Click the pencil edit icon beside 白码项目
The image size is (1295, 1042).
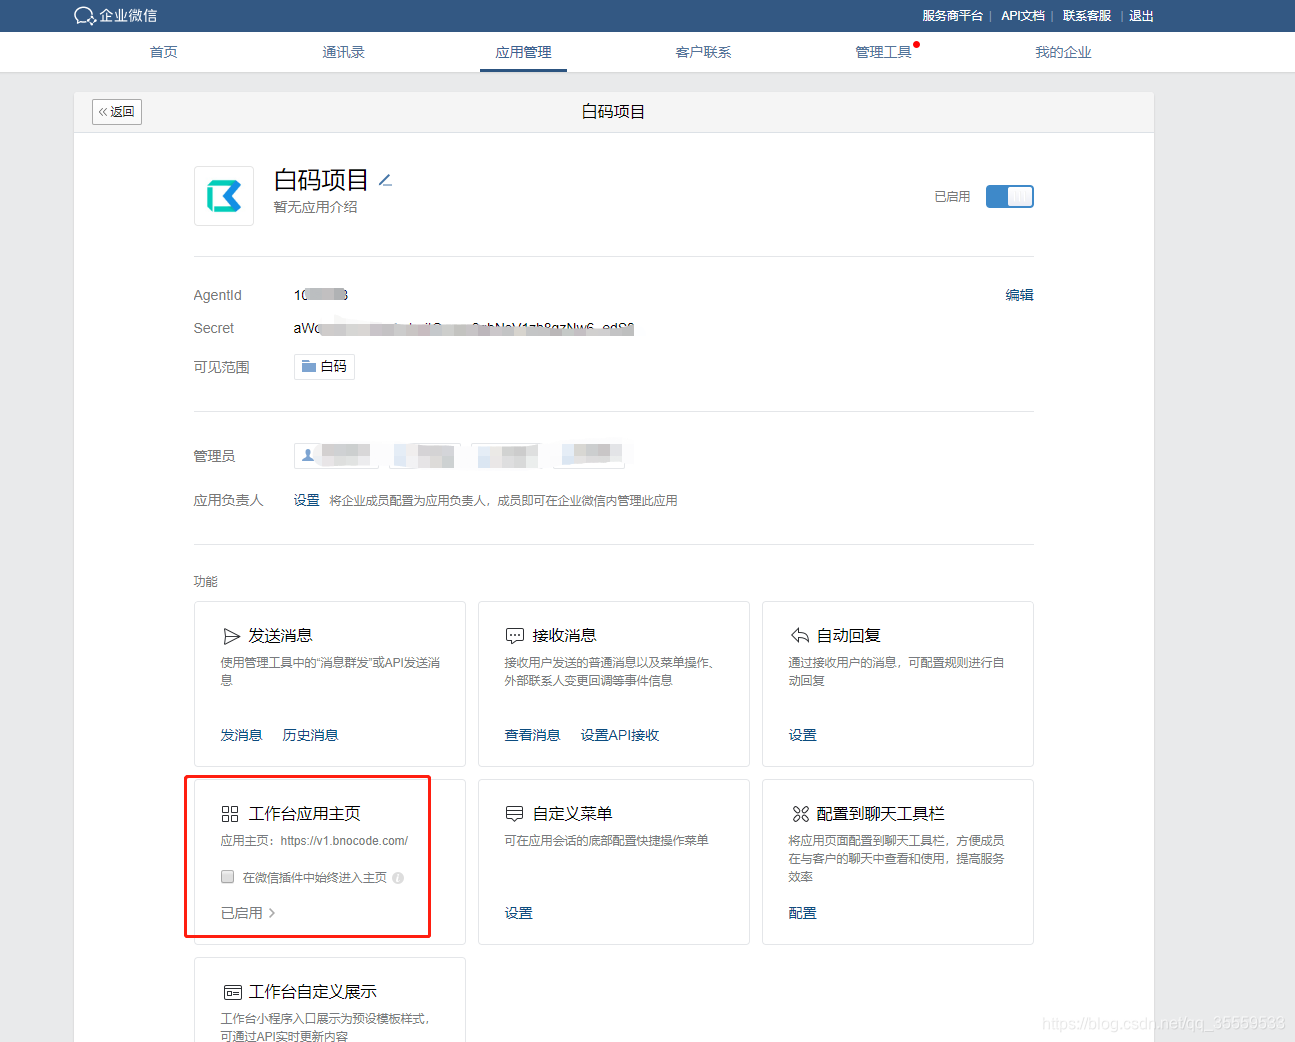pyautogui.click(x=385, y=180)
